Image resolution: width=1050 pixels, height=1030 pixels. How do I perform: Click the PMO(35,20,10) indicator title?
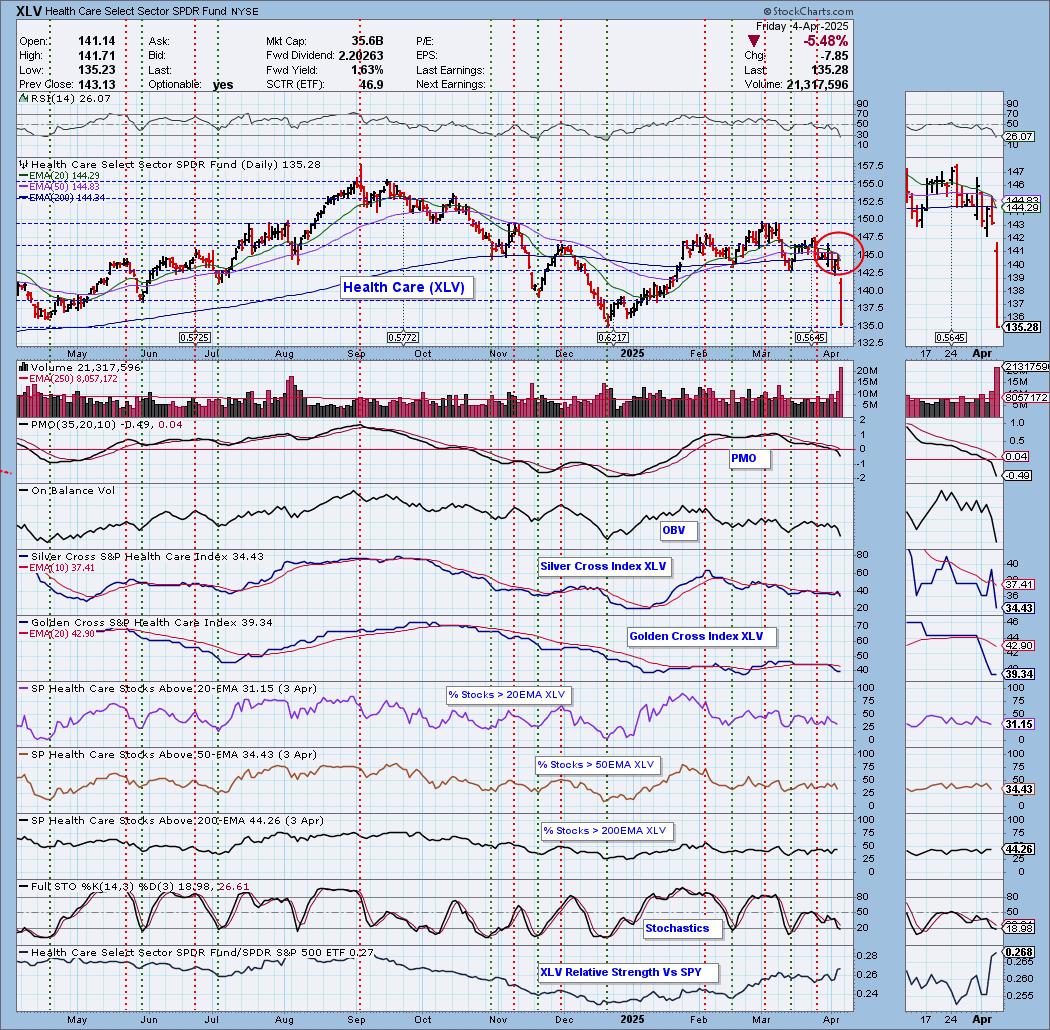(x=100, y=425)
